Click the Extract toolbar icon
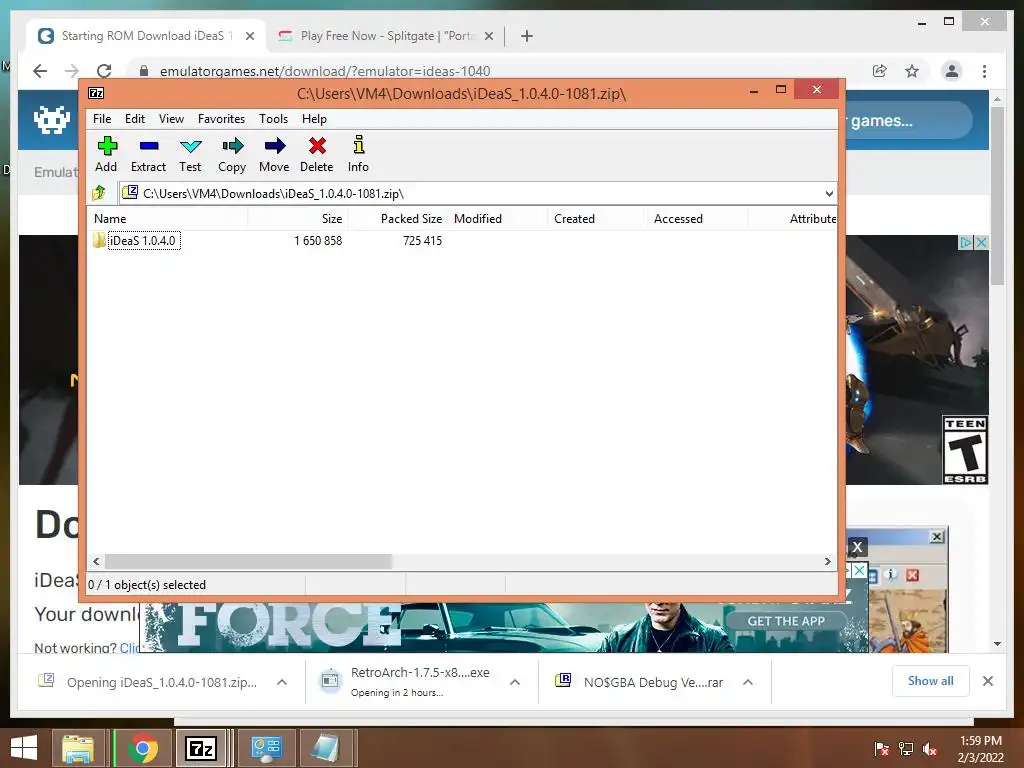1024x768 pixels. [148, 154]
